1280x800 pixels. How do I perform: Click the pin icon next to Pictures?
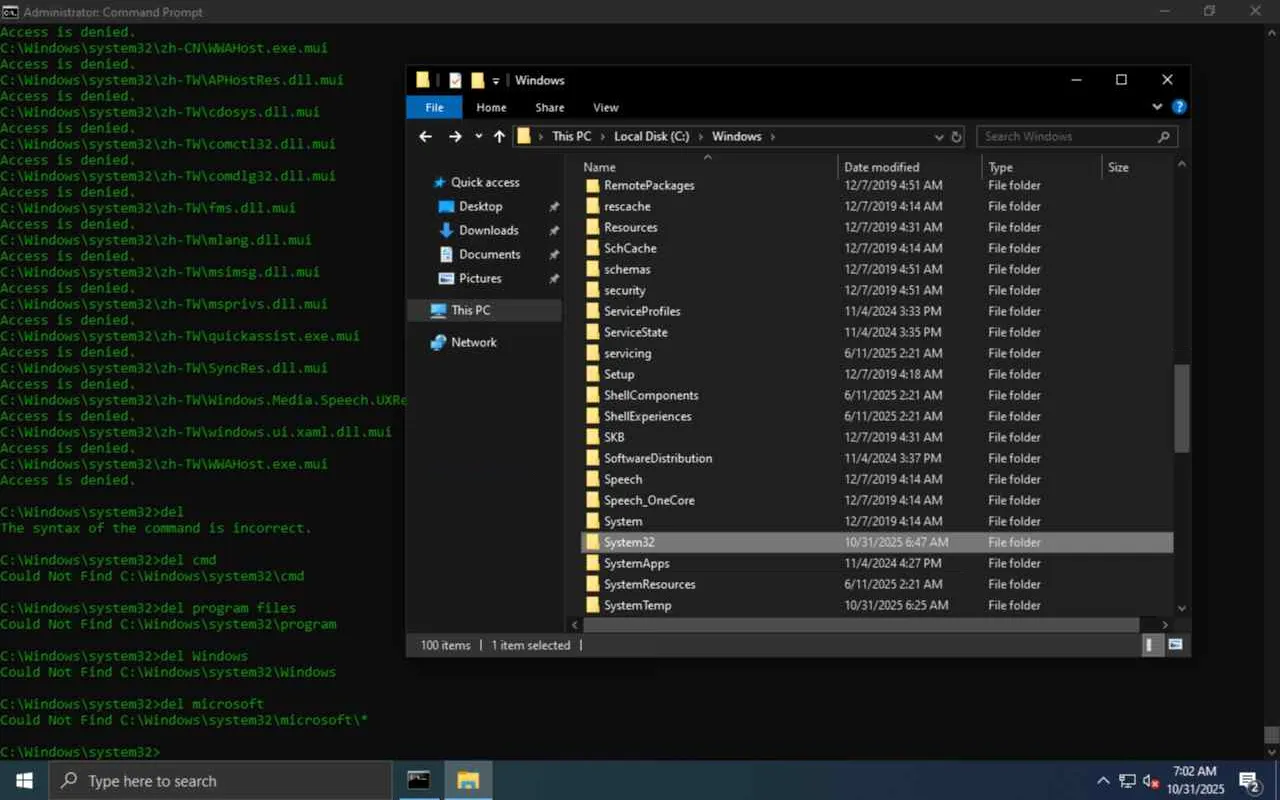[554, 279]
